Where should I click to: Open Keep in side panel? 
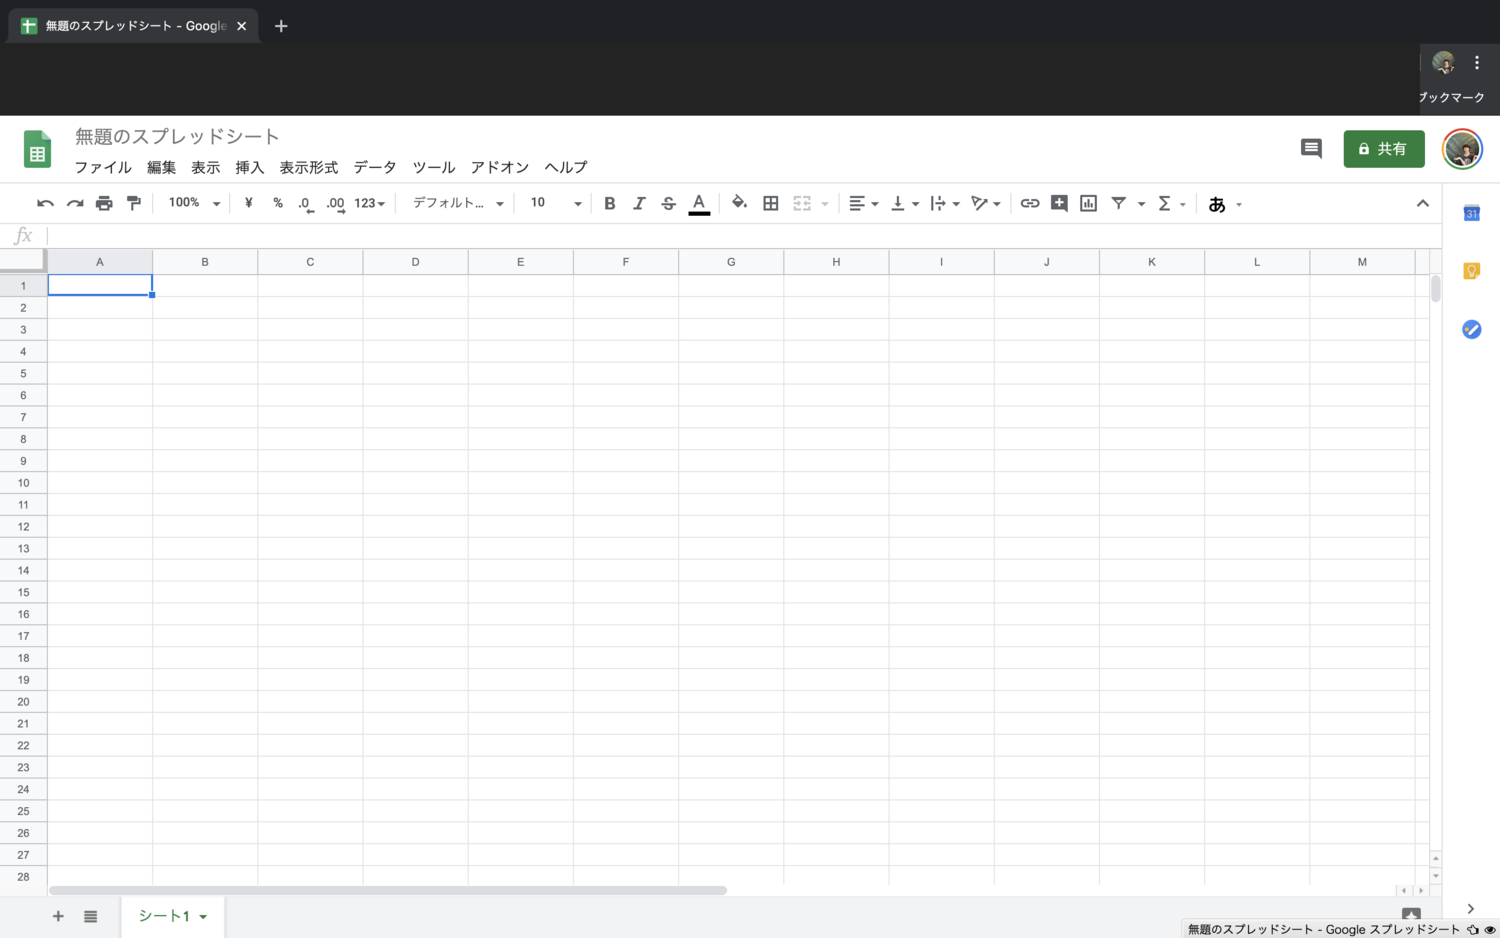point(1471,271)
